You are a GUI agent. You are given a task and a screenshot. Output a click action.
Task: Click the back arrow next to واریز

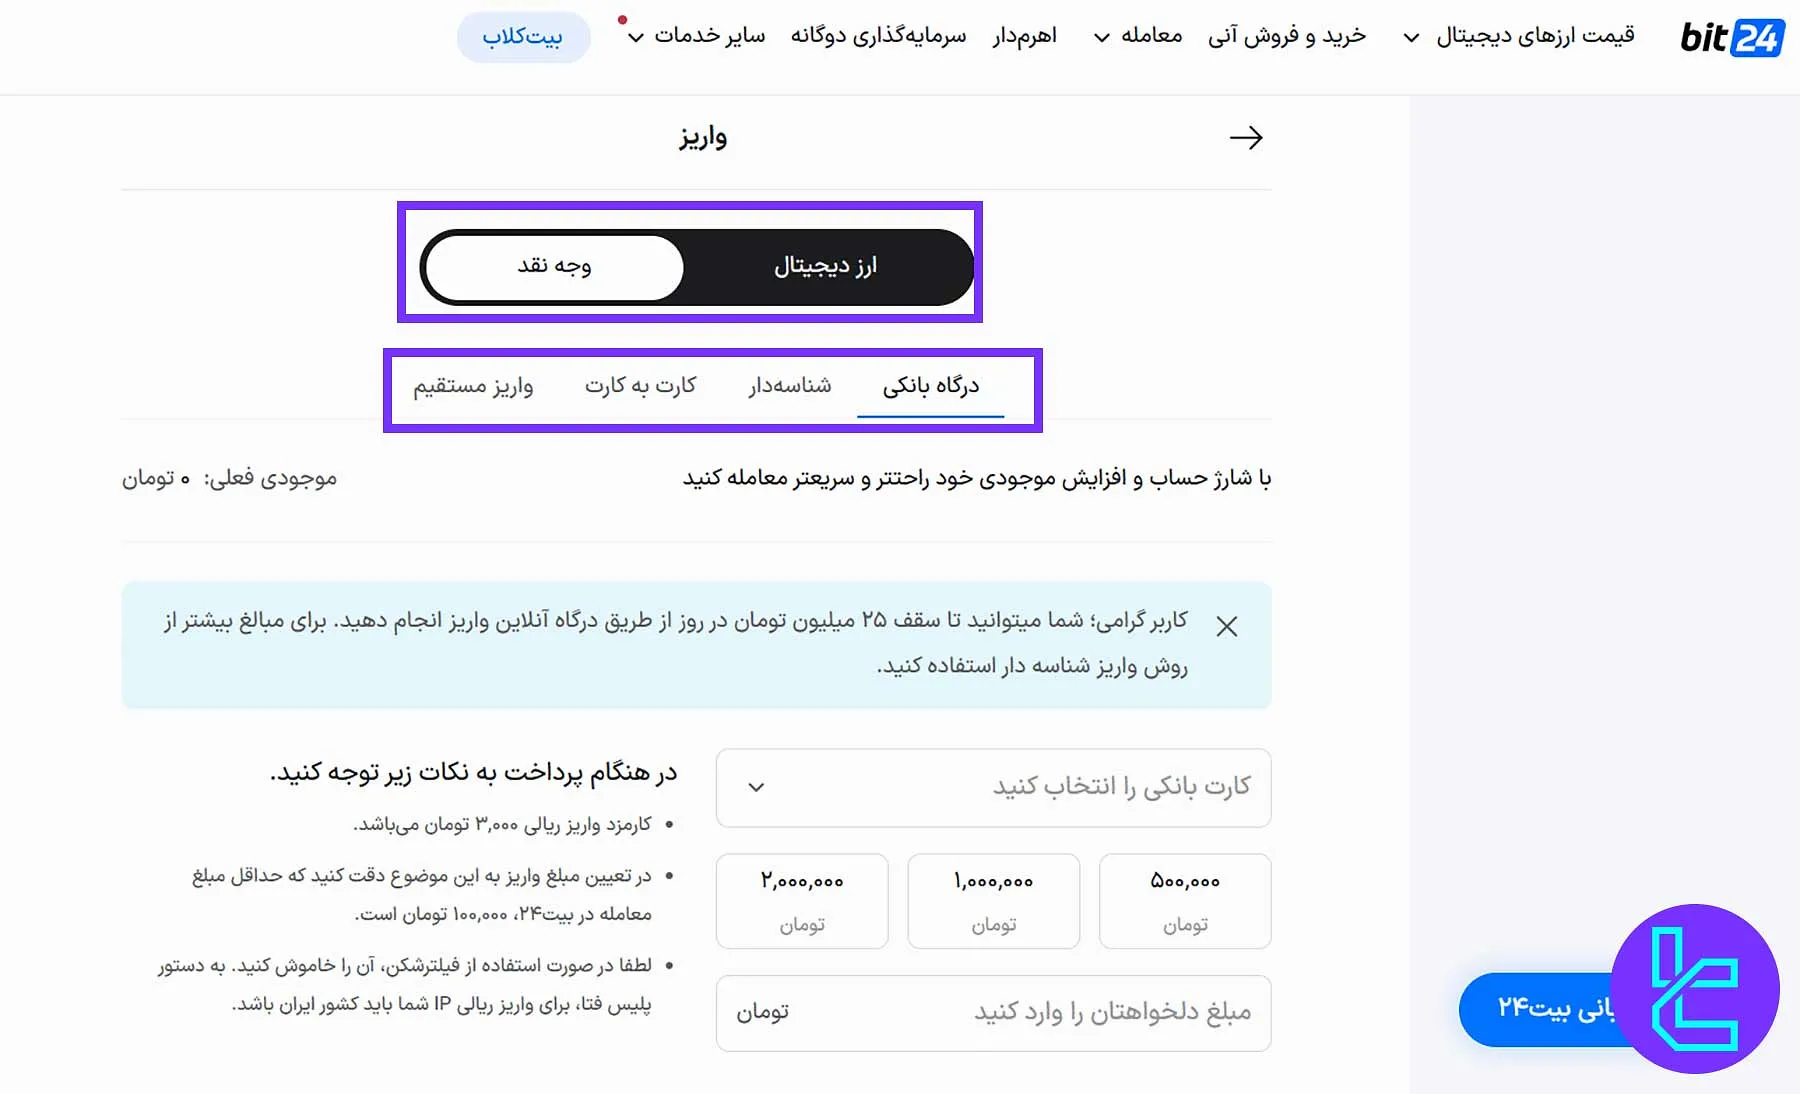click(x=1247, y=137)
